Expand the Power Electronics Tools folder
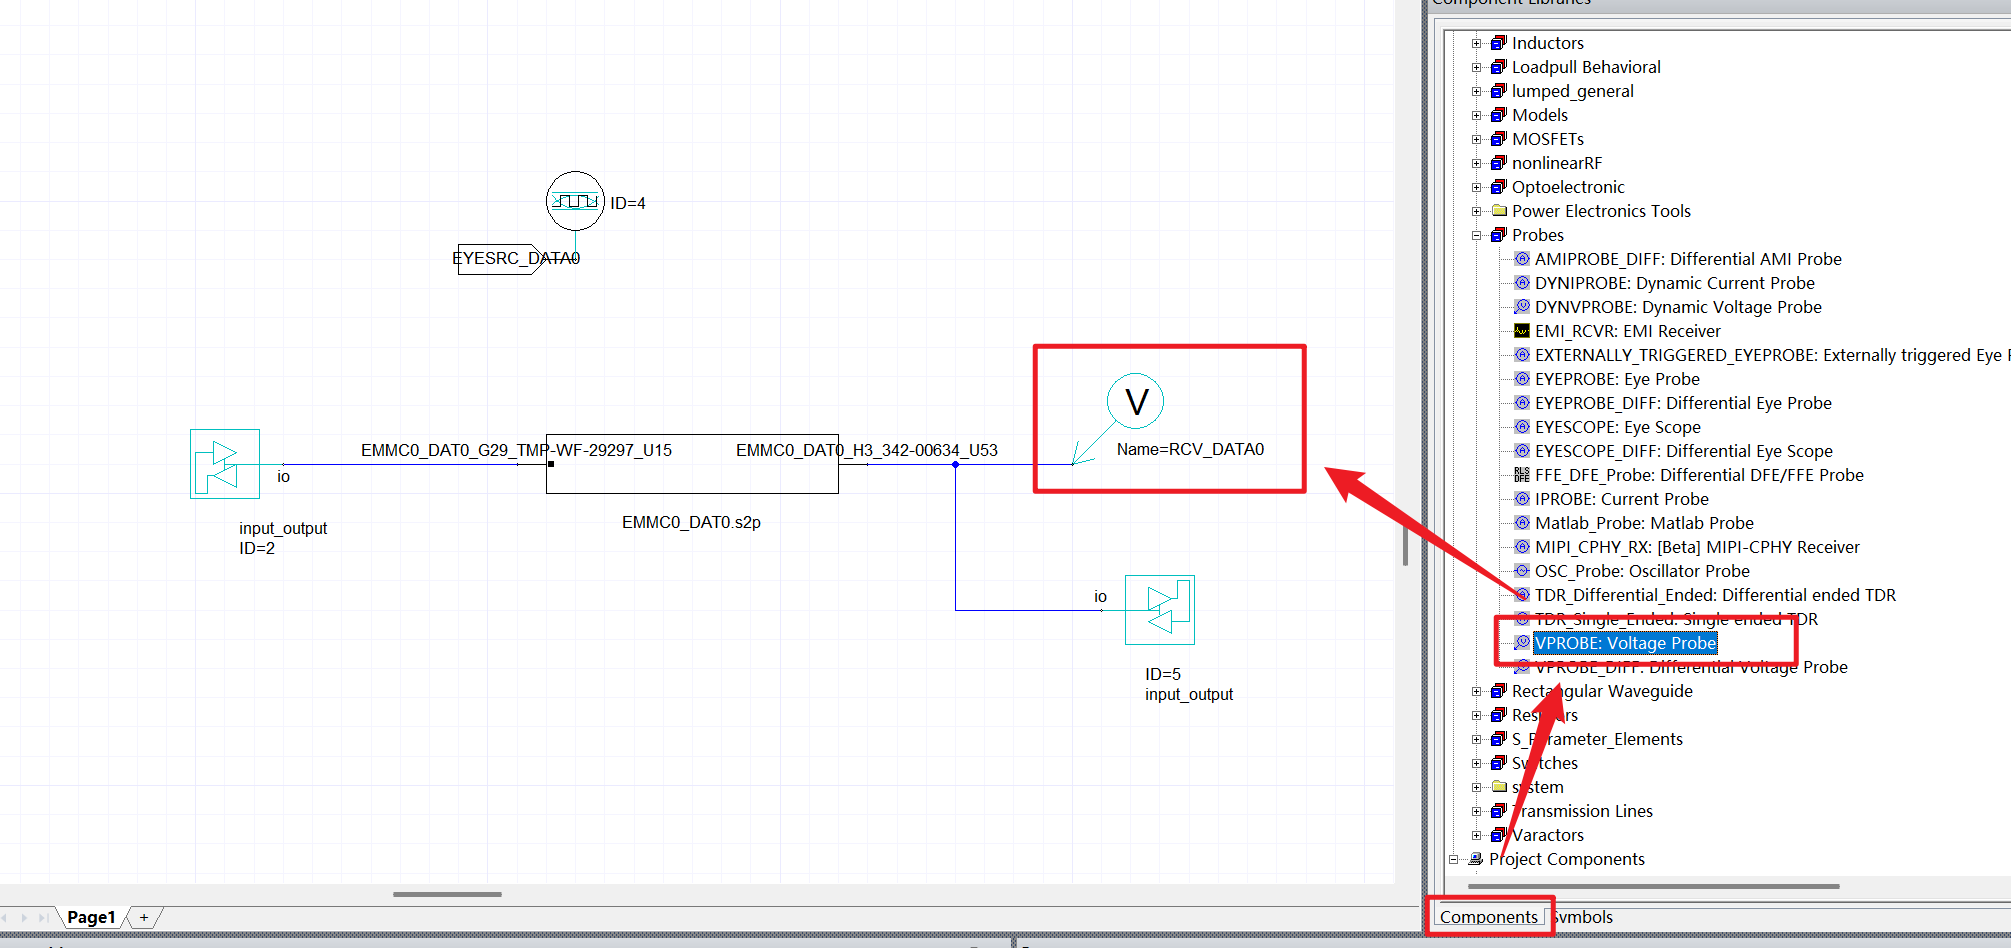2011x948 pixels. (1476, 211)
